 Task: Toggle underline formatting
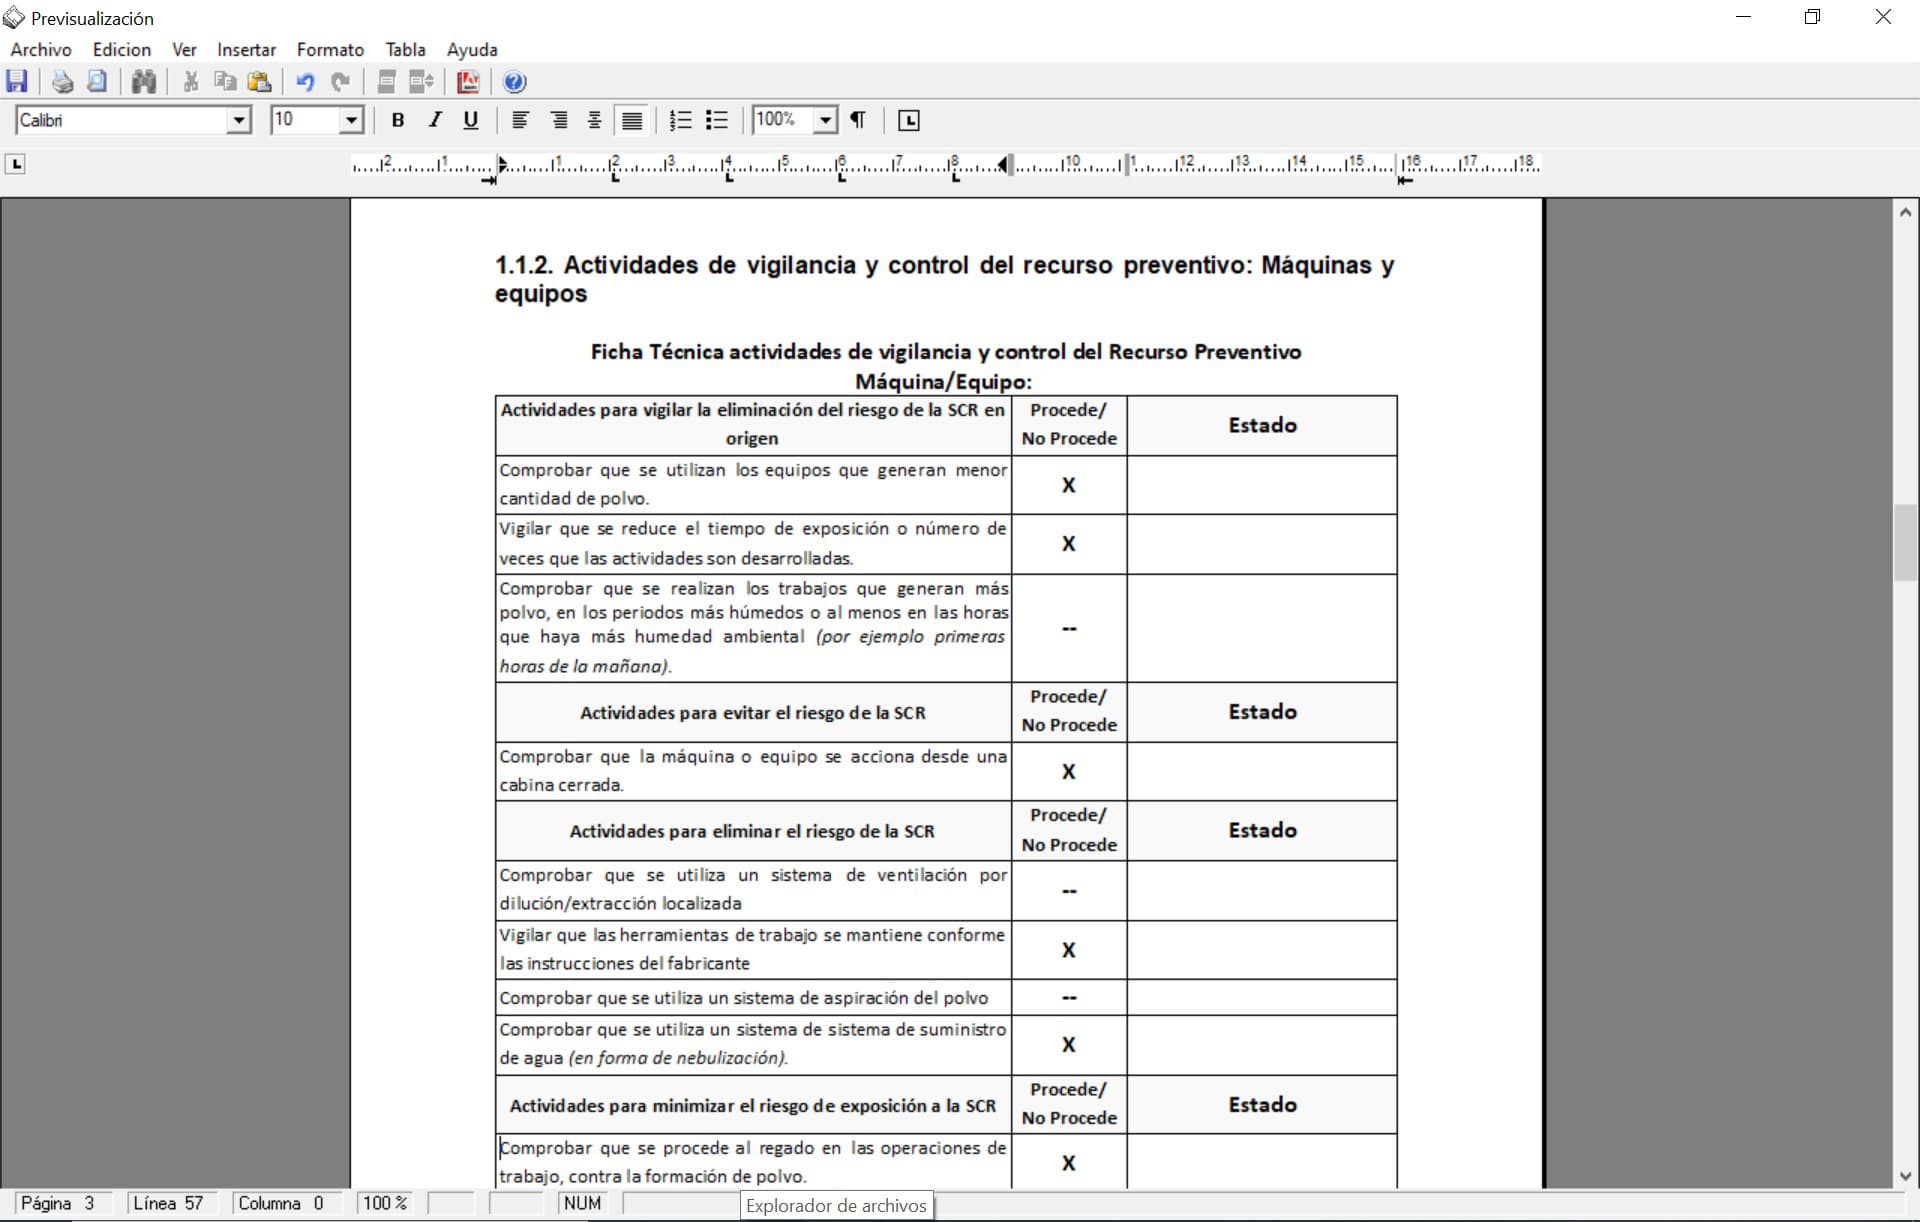point(470,120)
